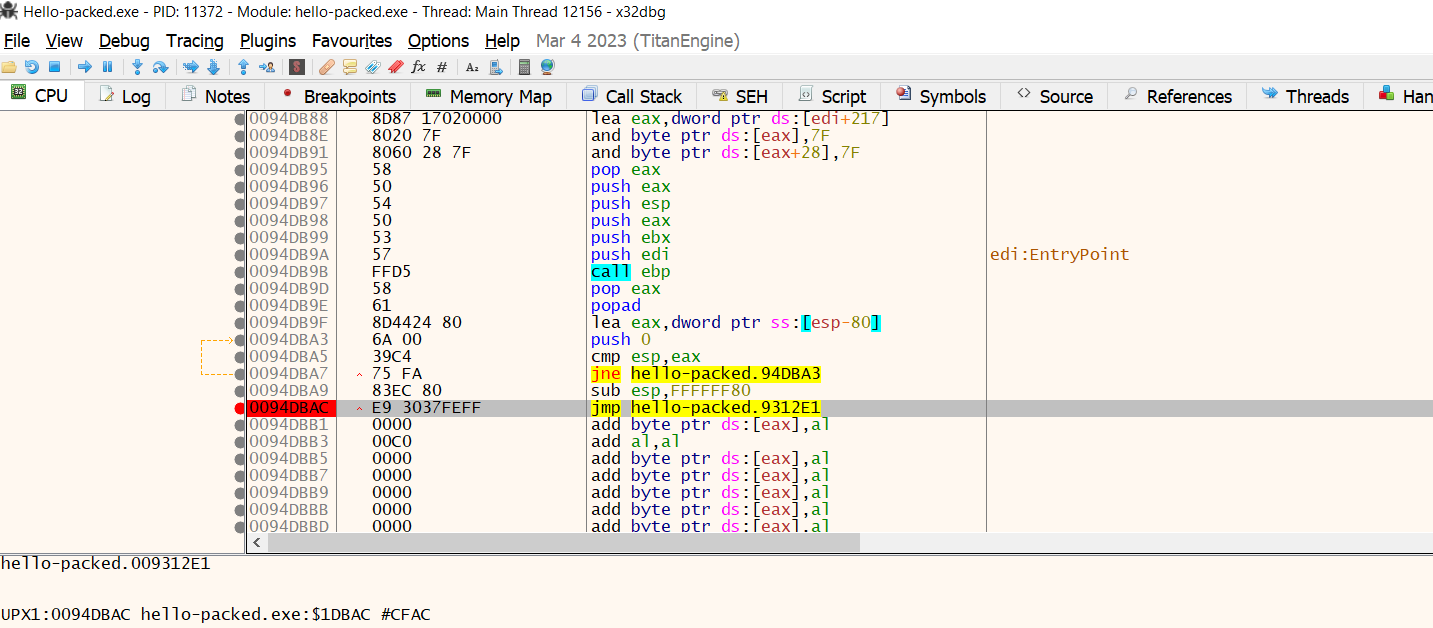Open the Patches bandage icon

coord(326,67)
